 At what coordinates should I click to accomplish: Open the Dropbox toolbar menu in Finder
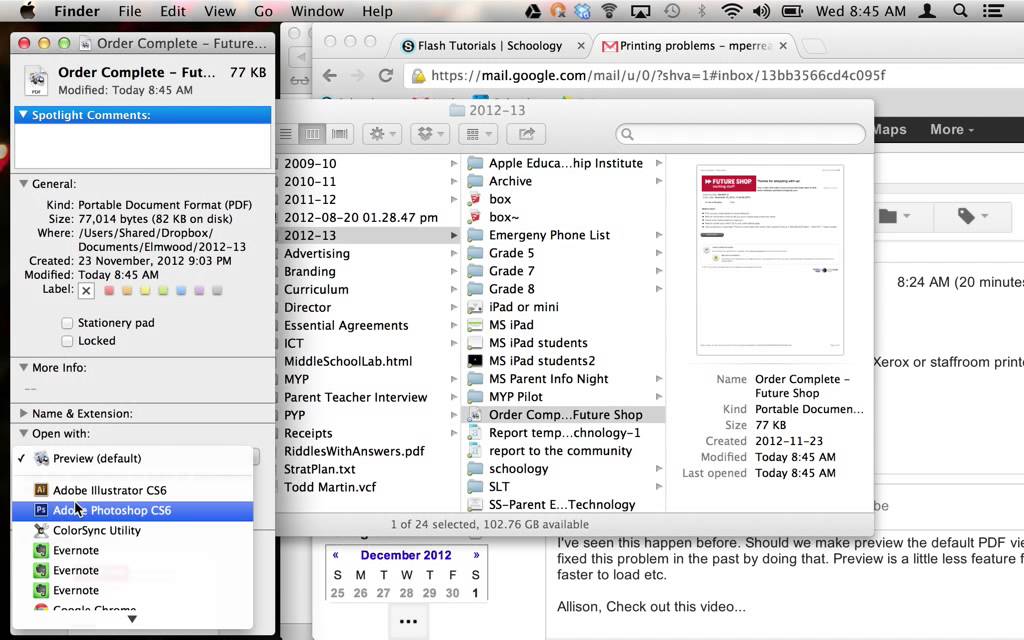[x=430, y=134]
